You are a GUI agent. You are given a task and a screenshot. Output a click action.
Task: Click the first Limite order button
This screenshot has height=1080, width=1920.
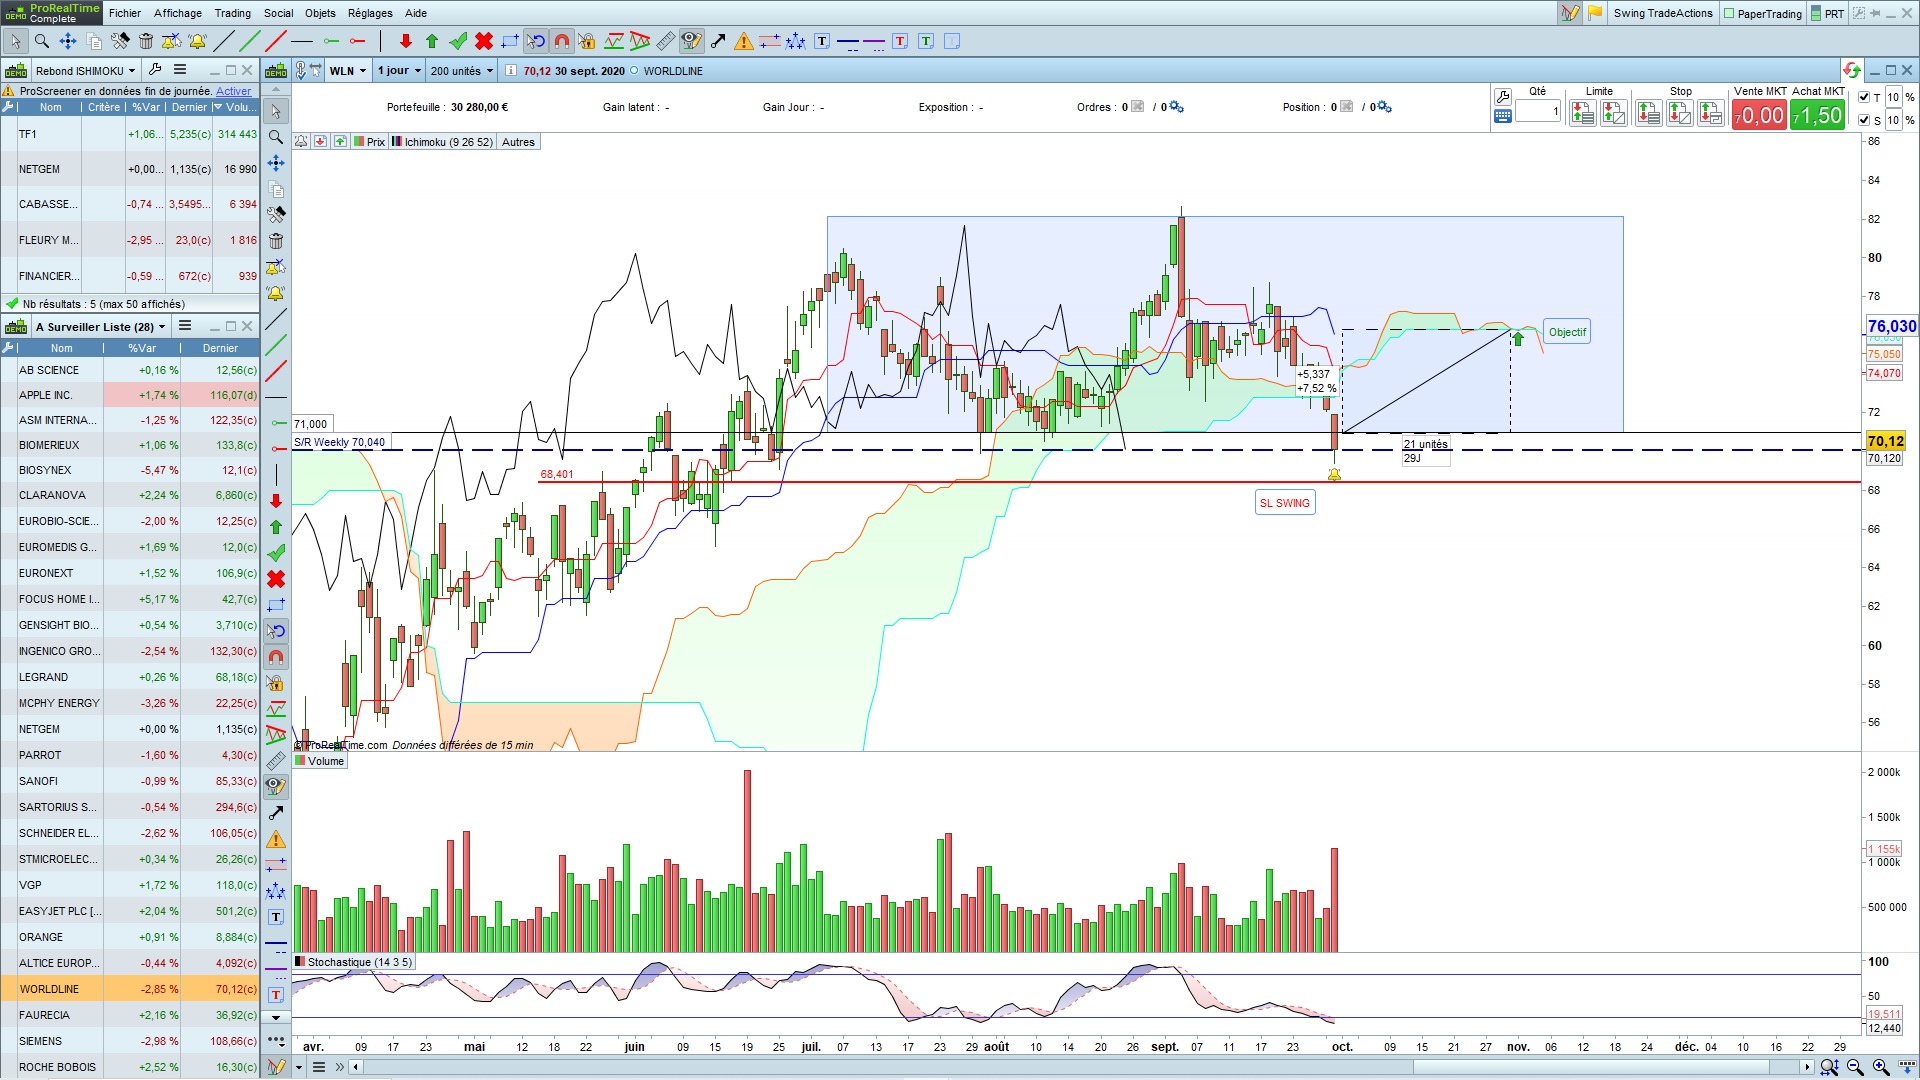click(x=1582, y=114)
